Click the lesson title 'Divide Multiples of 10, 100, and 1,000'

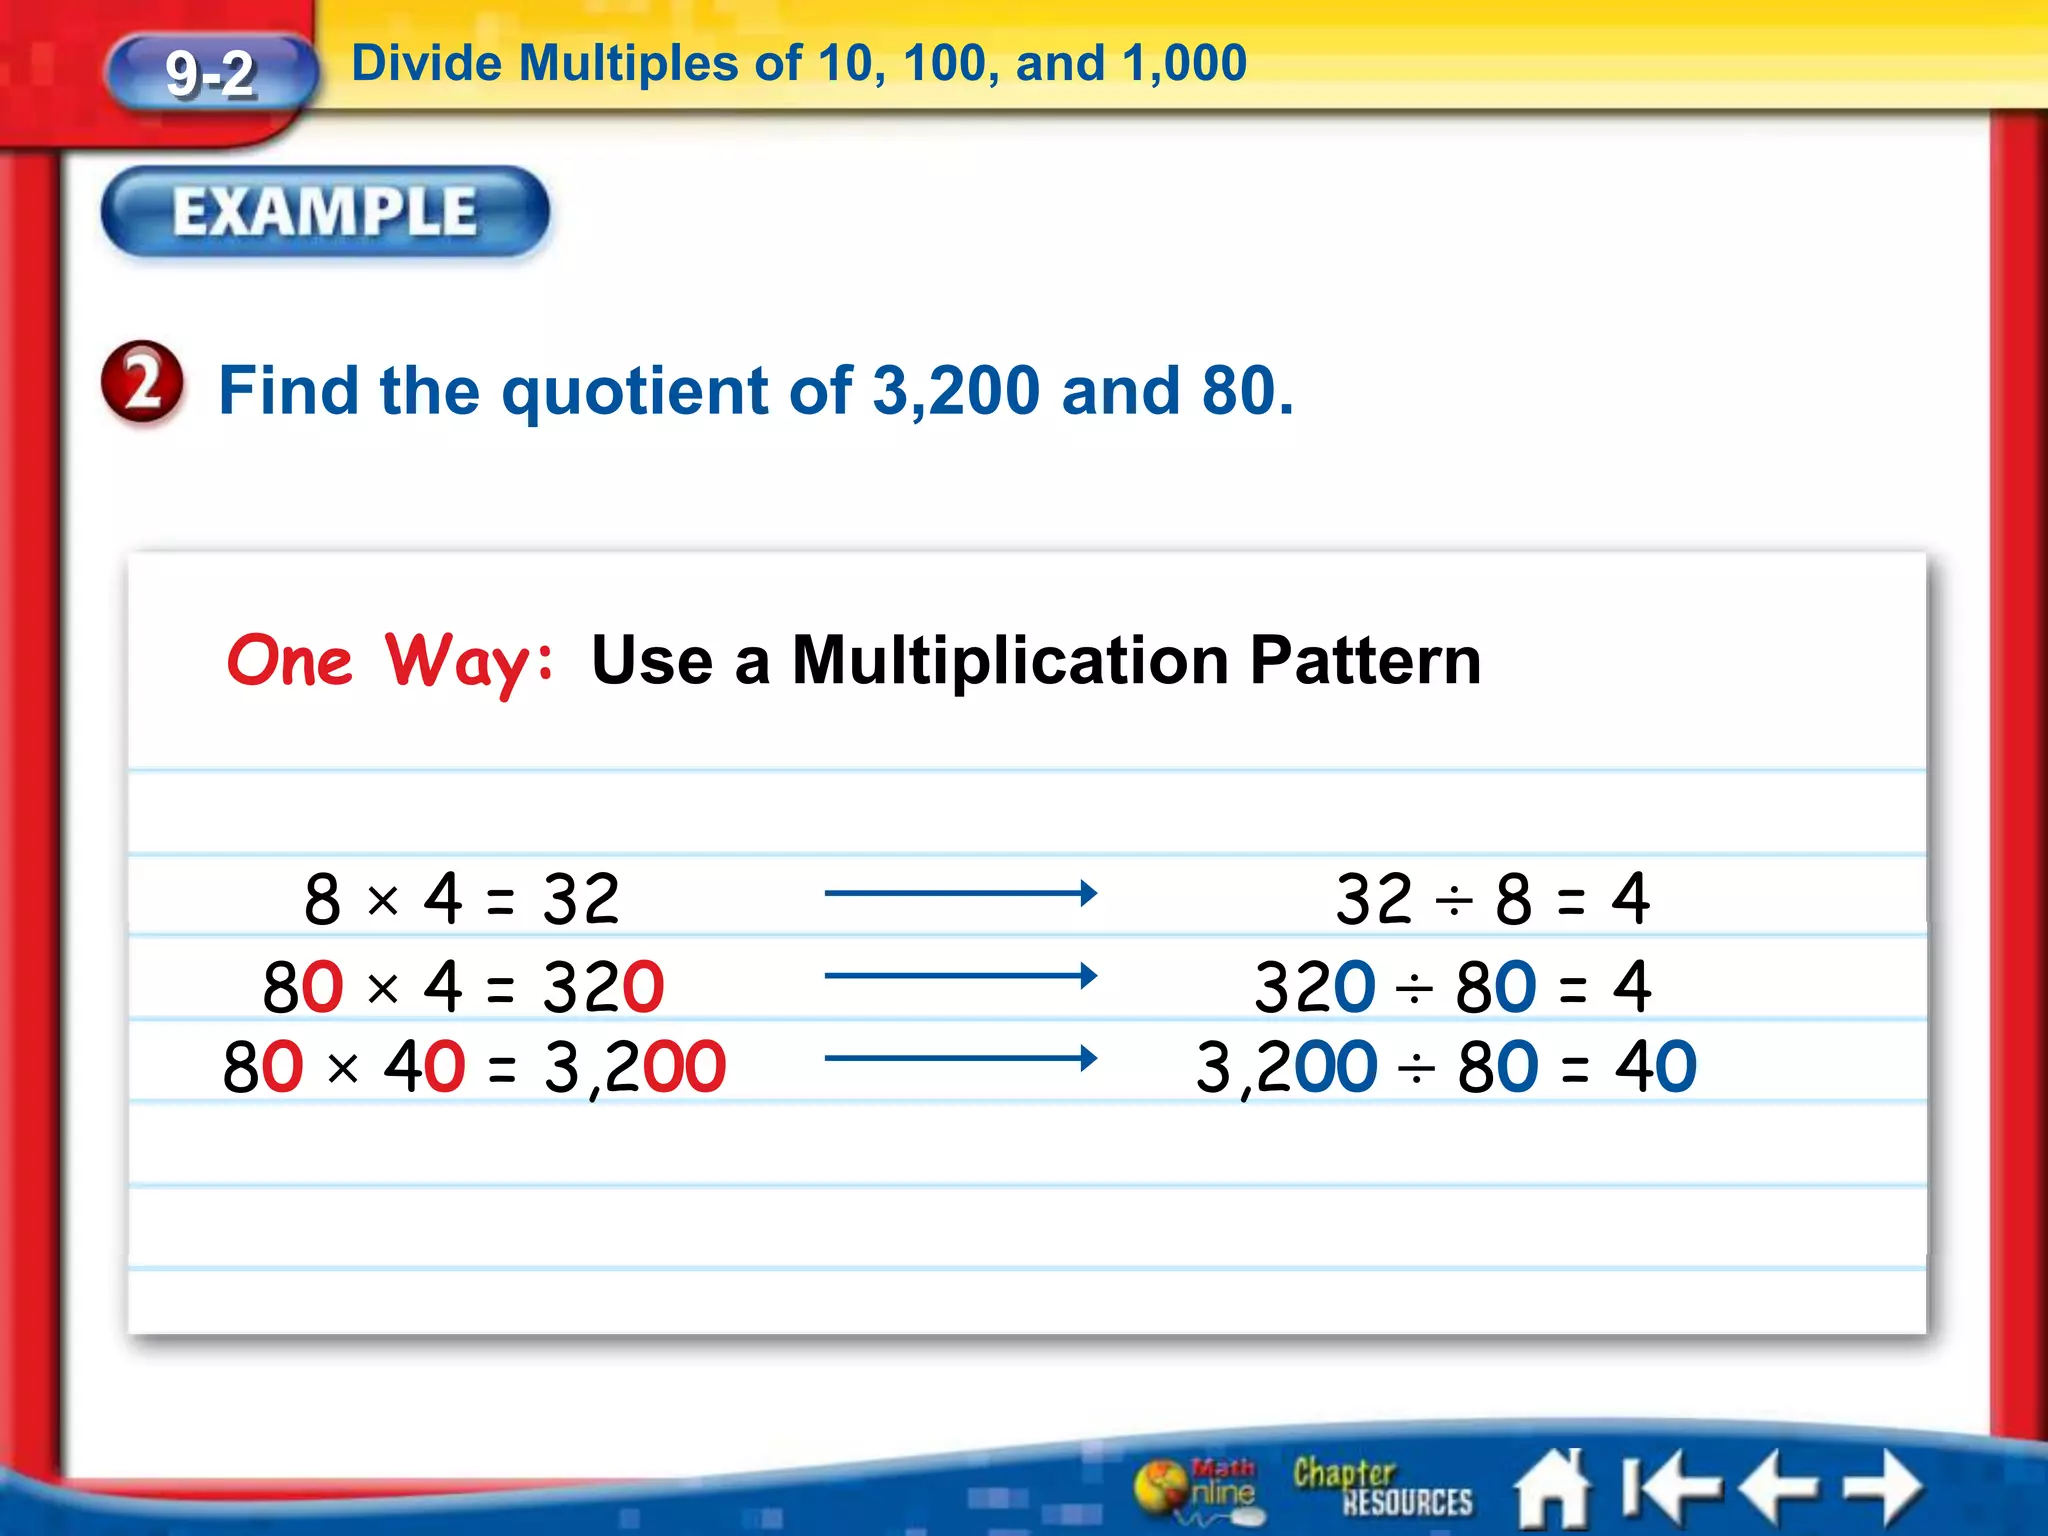click(799, 63)
